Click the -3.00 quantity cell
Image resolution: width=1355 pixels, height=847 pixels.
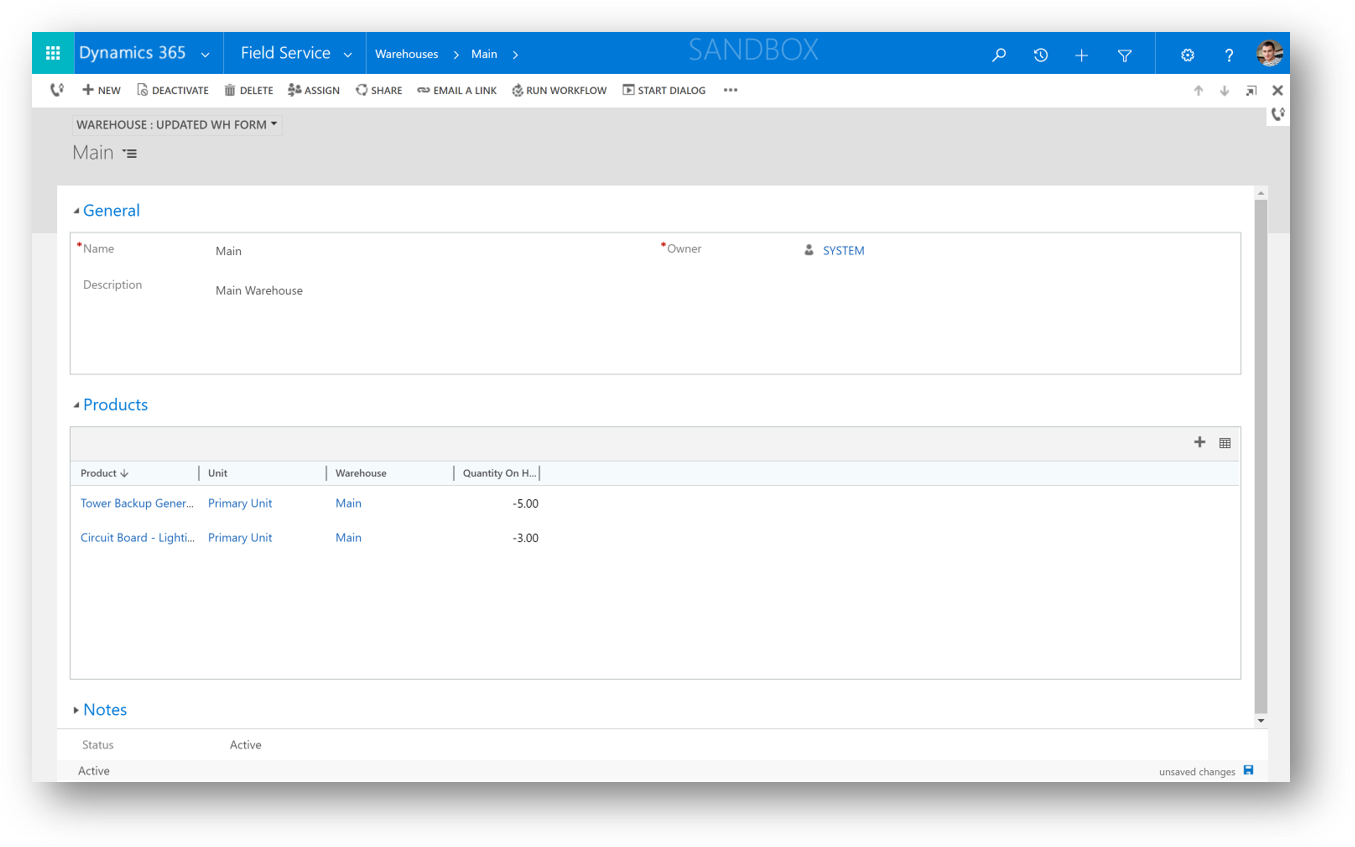(525, 537)
